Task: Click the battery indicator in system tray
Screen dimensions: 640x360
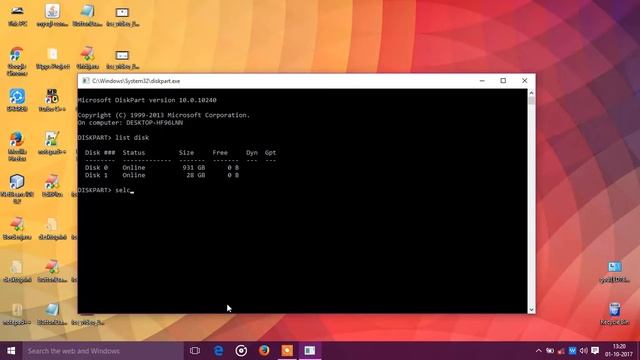Action: 550,351
